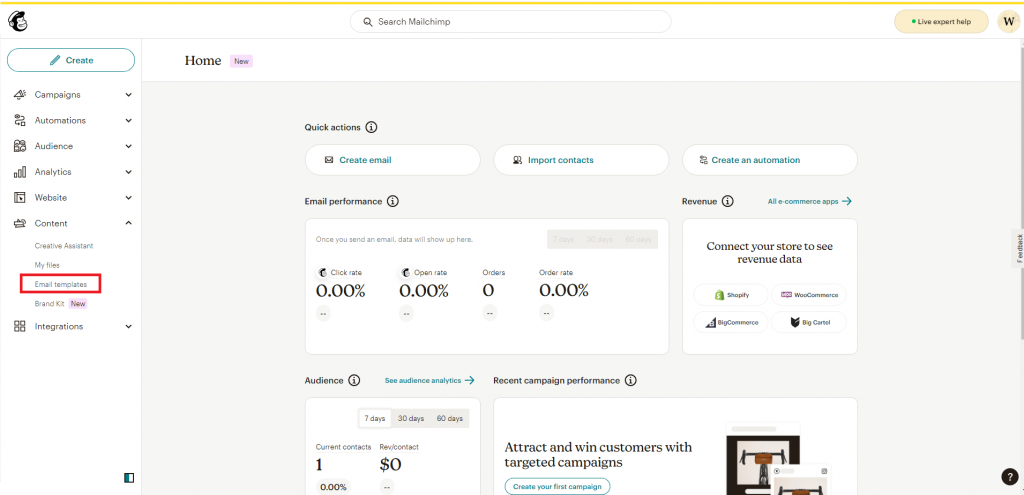
Task: Connect the Shopify store
Action: click(731, 295)
